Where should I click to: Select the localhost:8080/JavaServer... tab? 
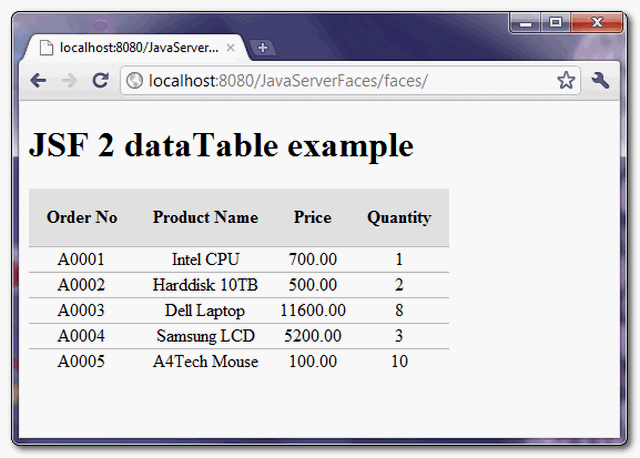pyautogui.click(x=137, y=48)
